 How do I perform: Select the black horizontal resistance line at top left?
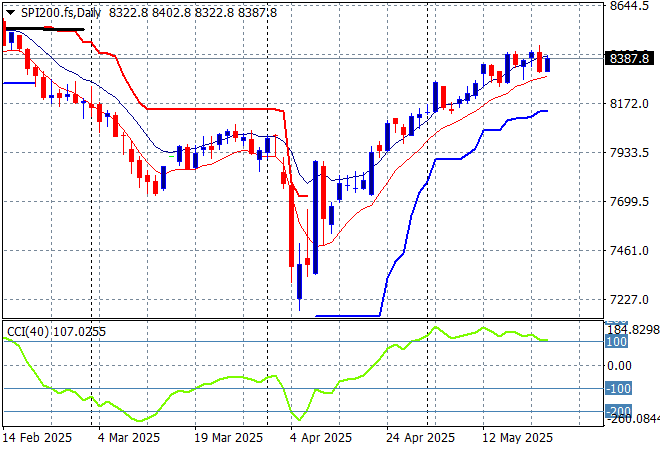(44, 29)
